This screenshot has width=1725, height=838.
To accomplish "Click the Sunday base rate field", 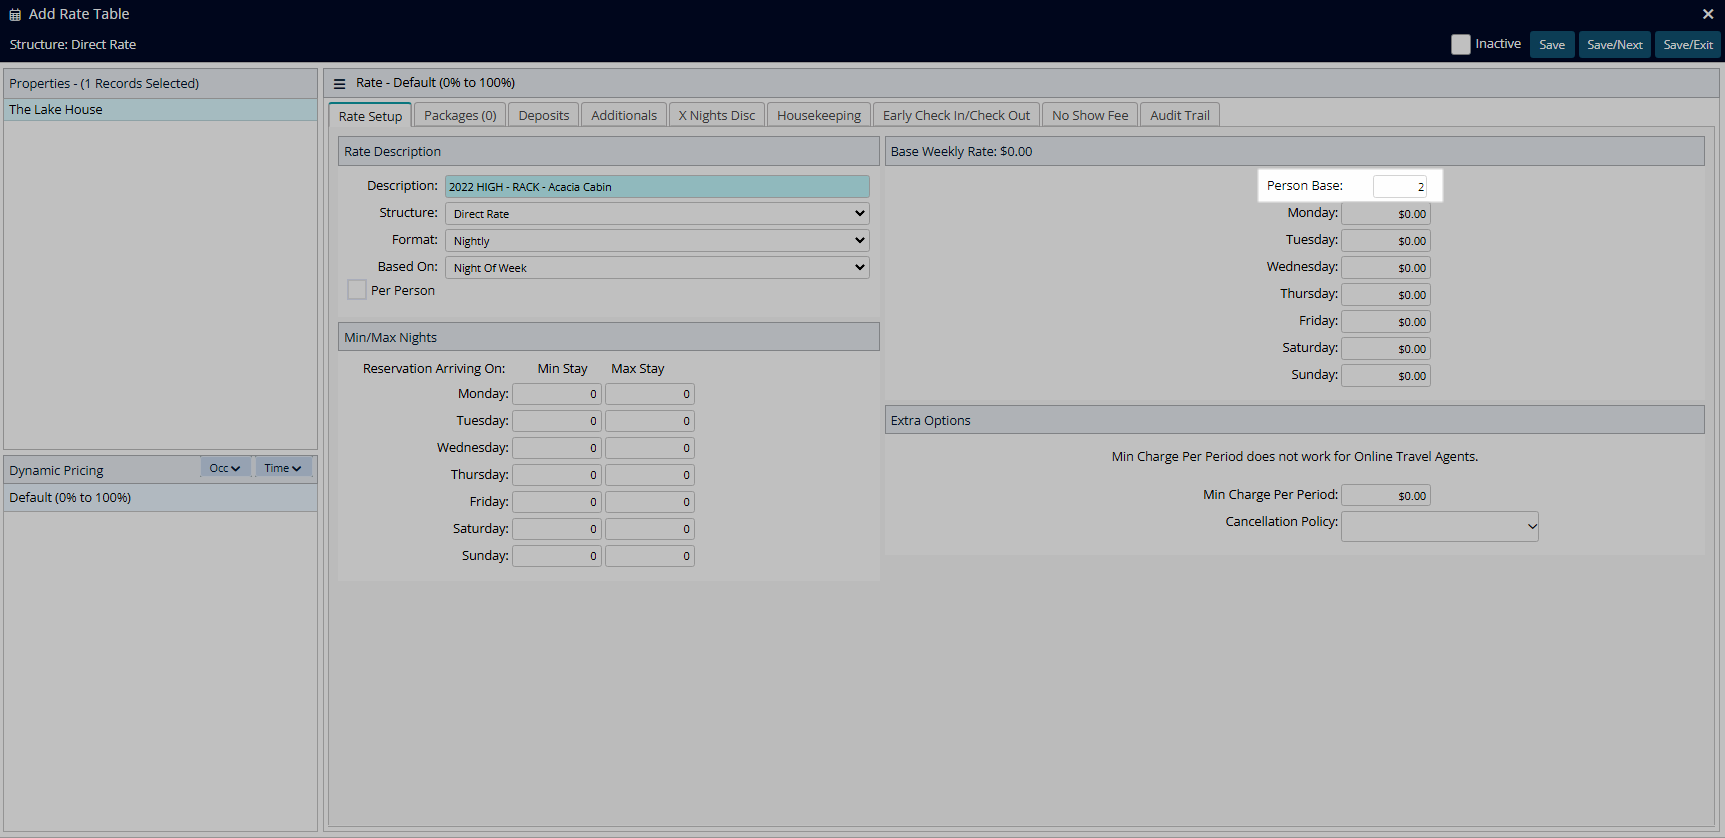I will point(1386,375).
